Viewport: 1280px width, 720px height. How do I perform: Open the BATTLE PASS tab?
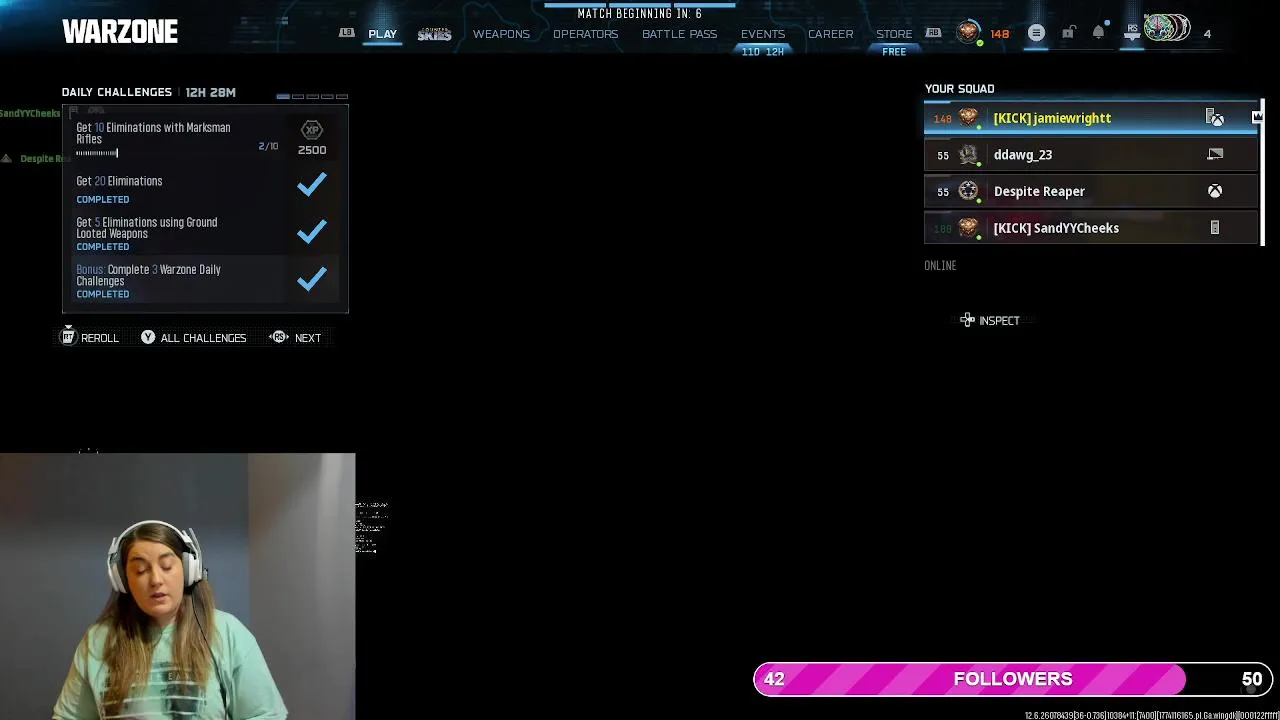tap(679, 34)
